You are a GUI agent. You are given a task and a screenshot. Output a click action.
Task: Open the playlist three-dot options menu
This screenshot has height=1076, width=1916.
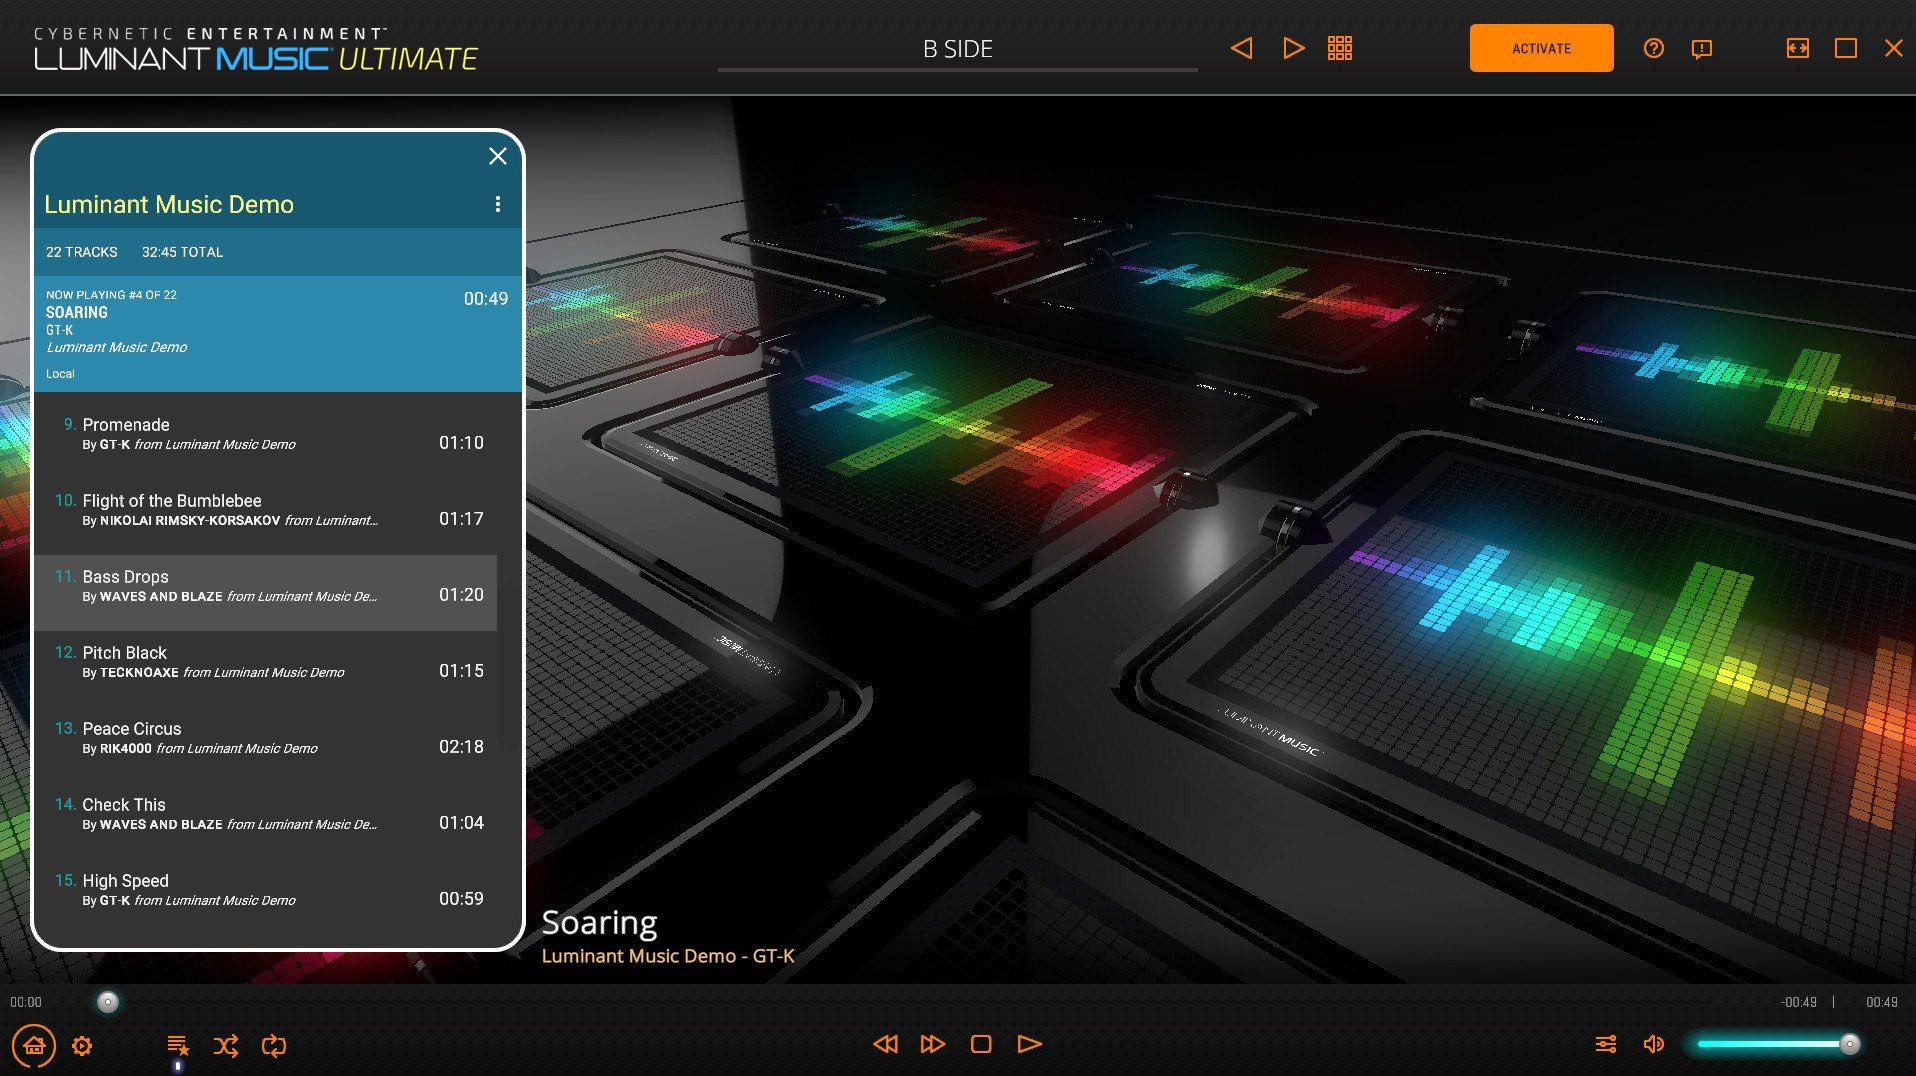pos(497,204)
